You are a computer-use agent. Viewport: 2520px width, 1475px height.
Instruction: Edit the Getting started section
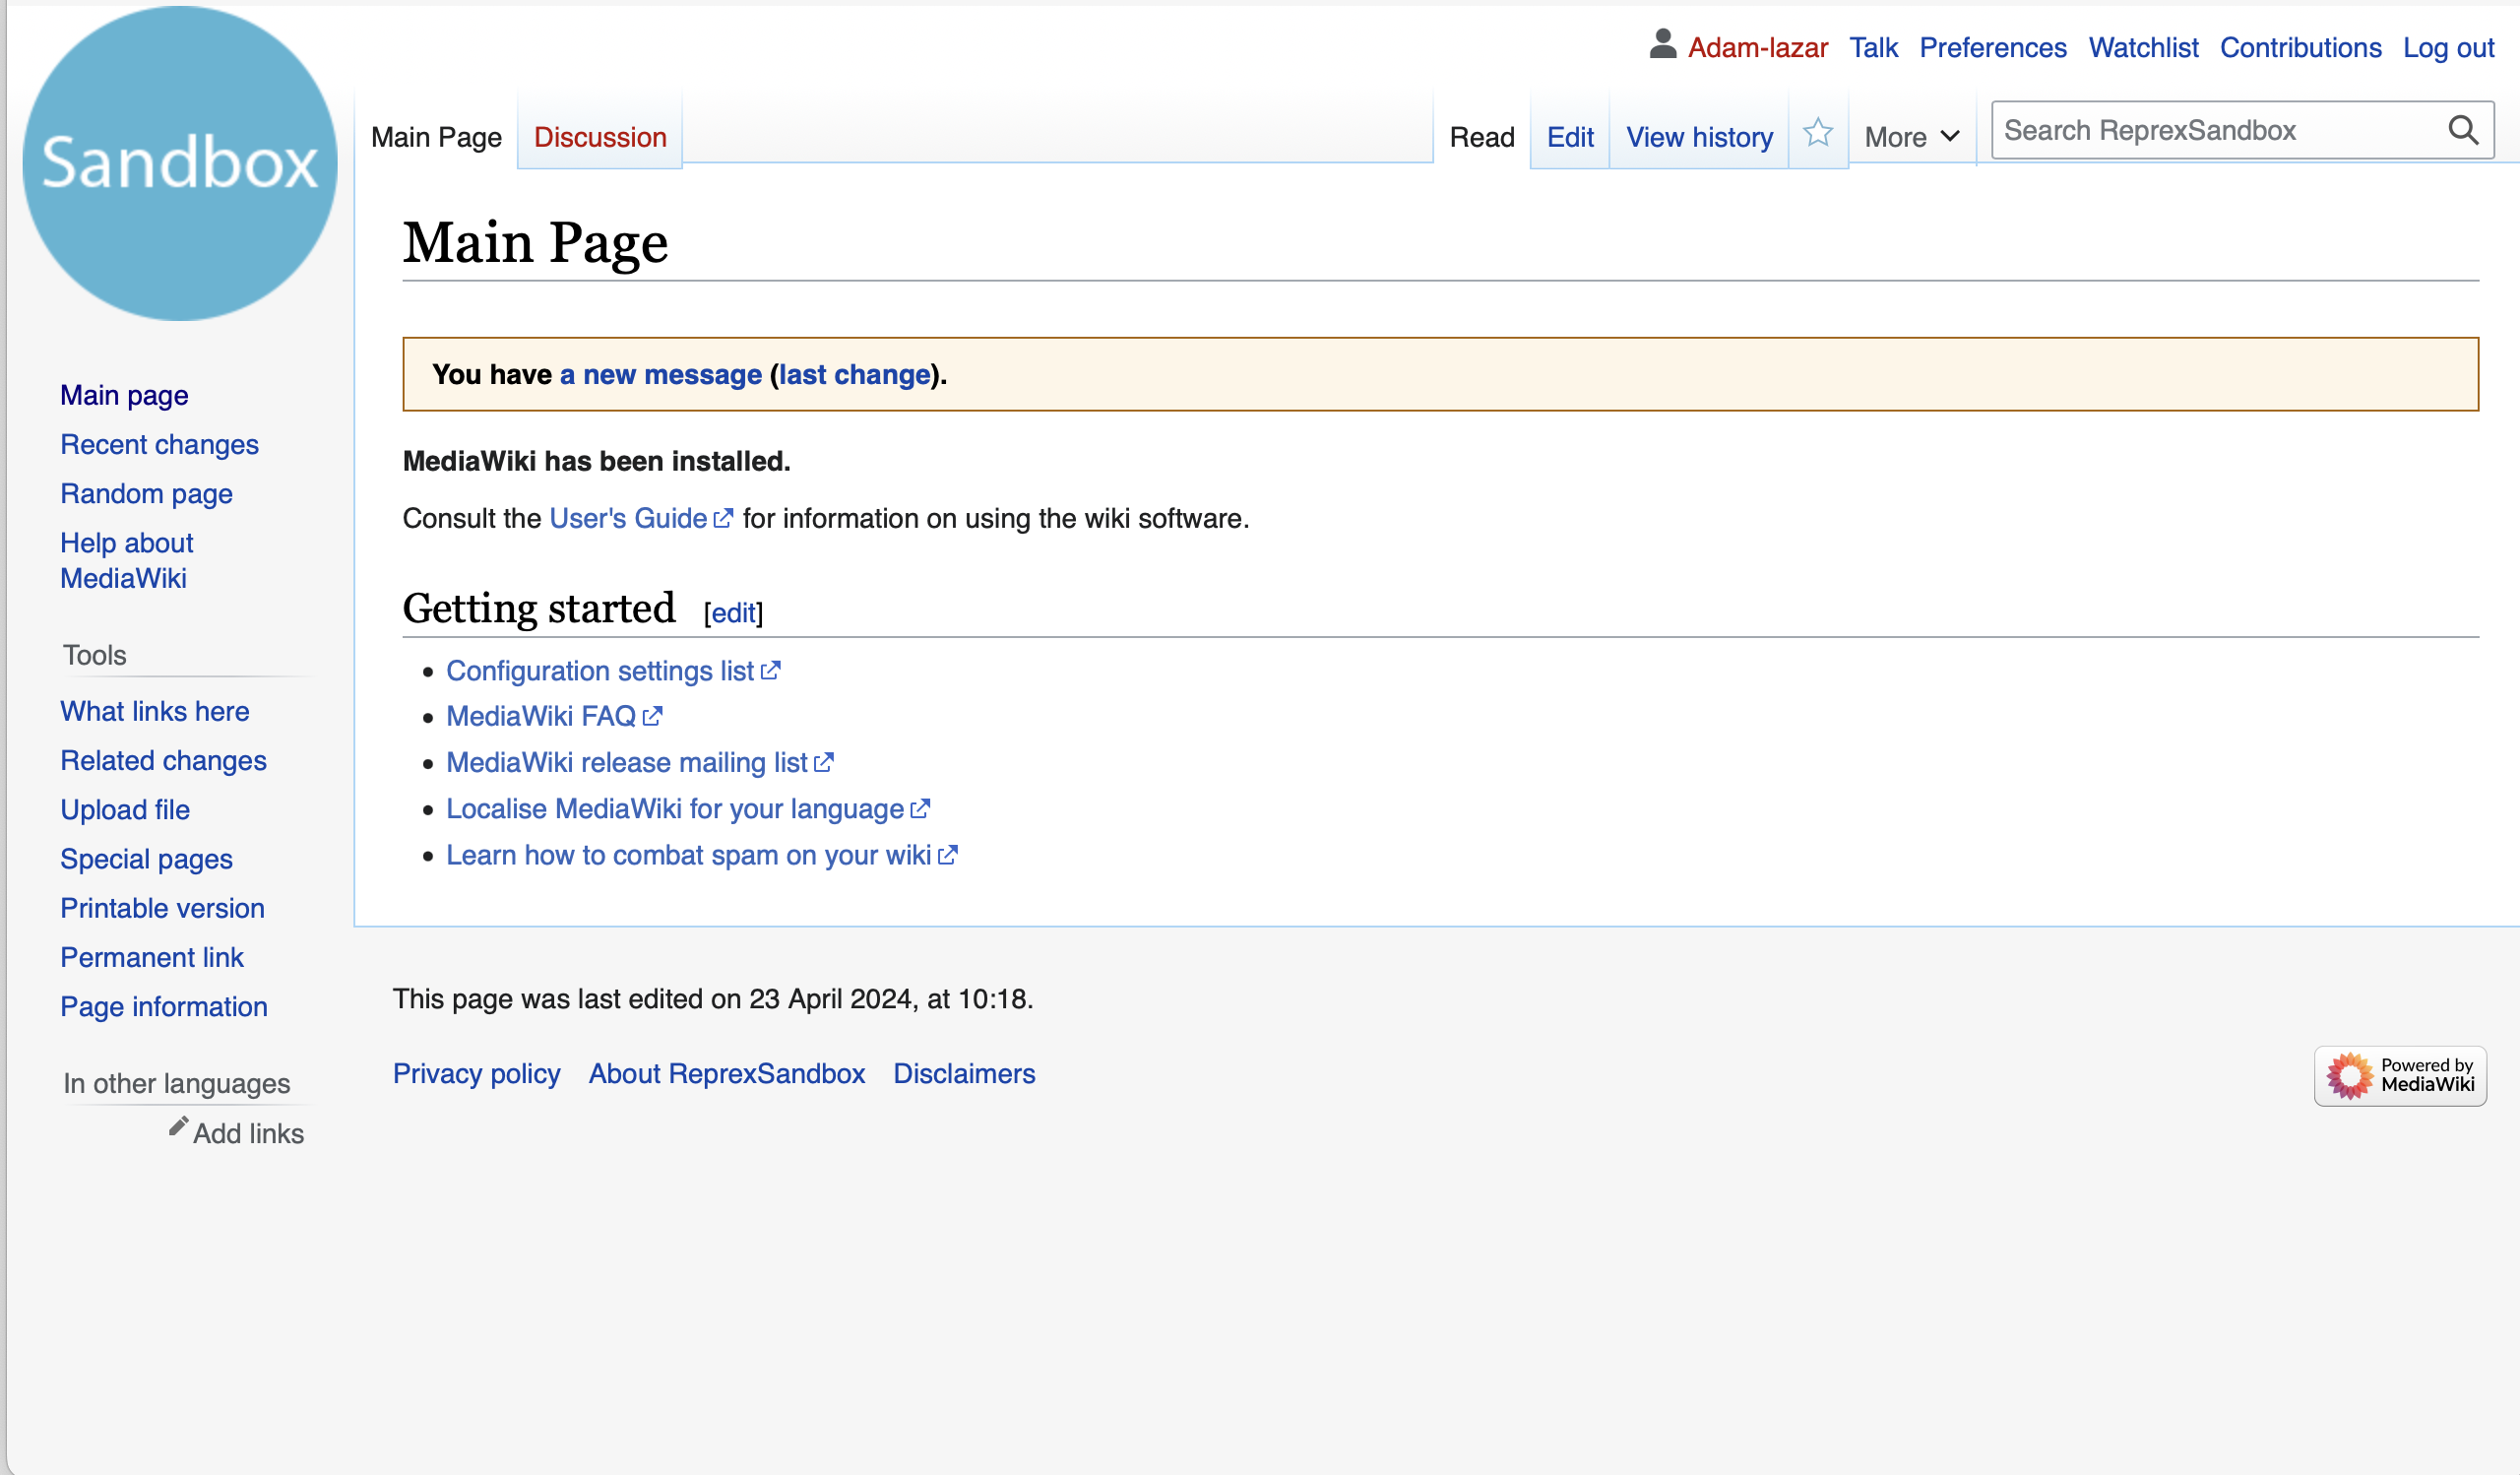click(733, 612)
